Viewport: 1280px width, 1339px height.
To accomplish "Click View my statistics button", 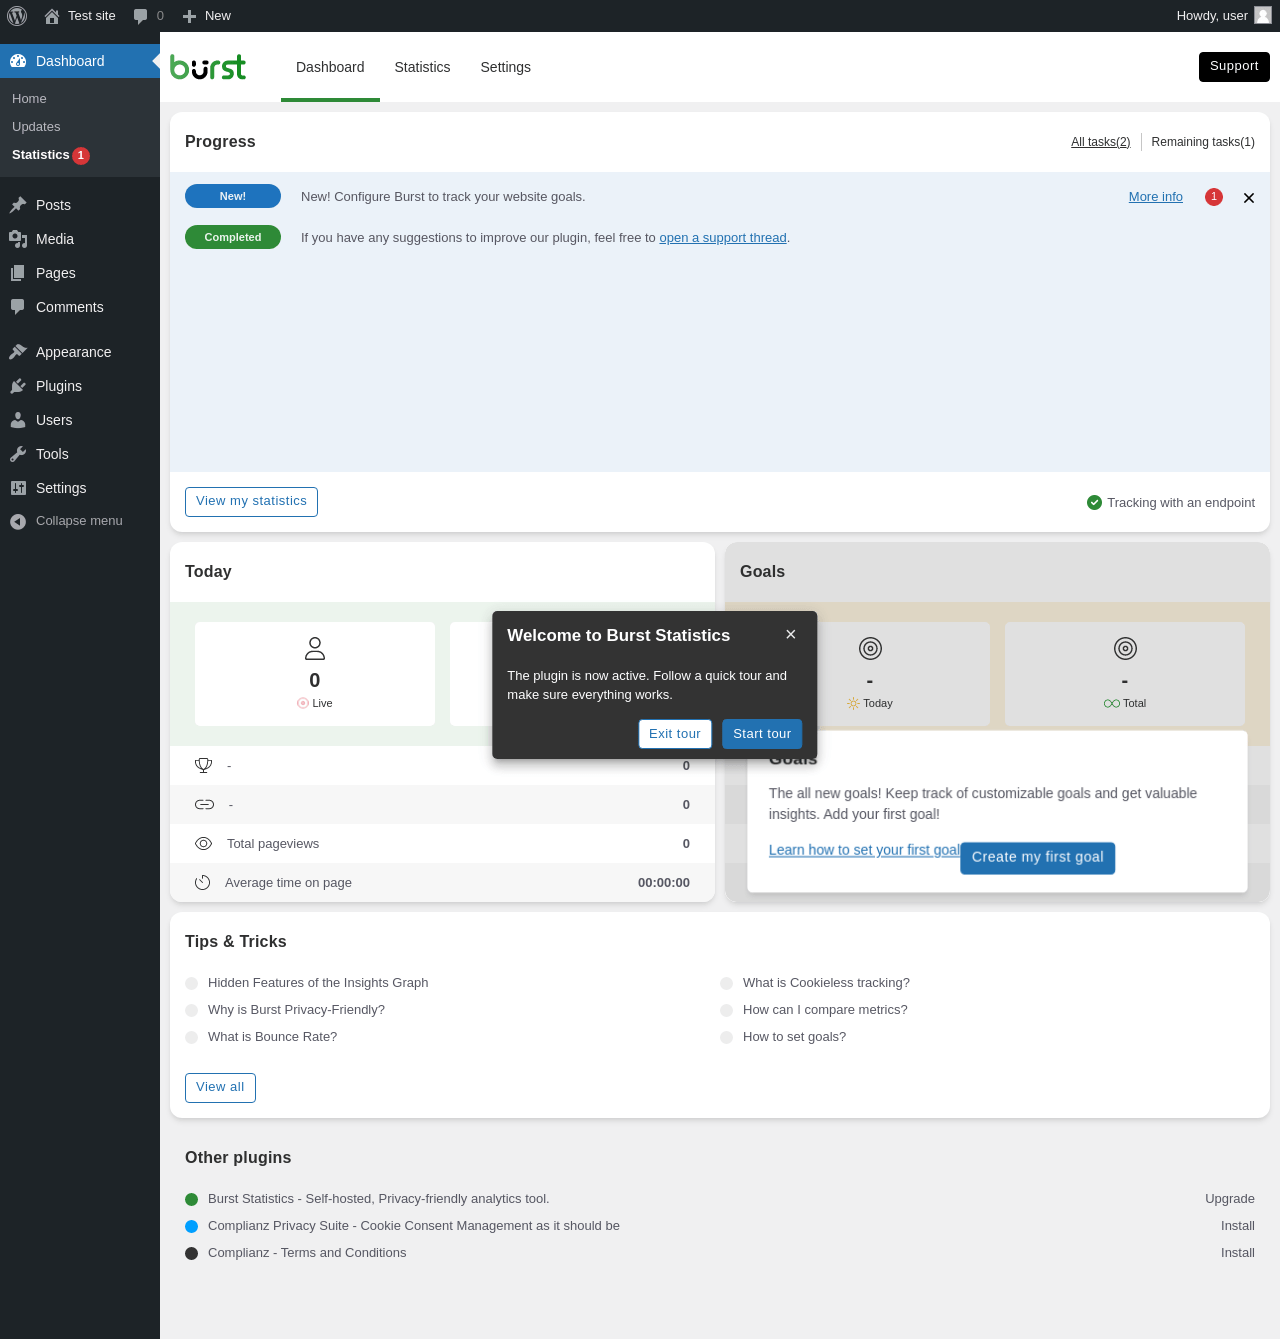I will click(251, 502).
